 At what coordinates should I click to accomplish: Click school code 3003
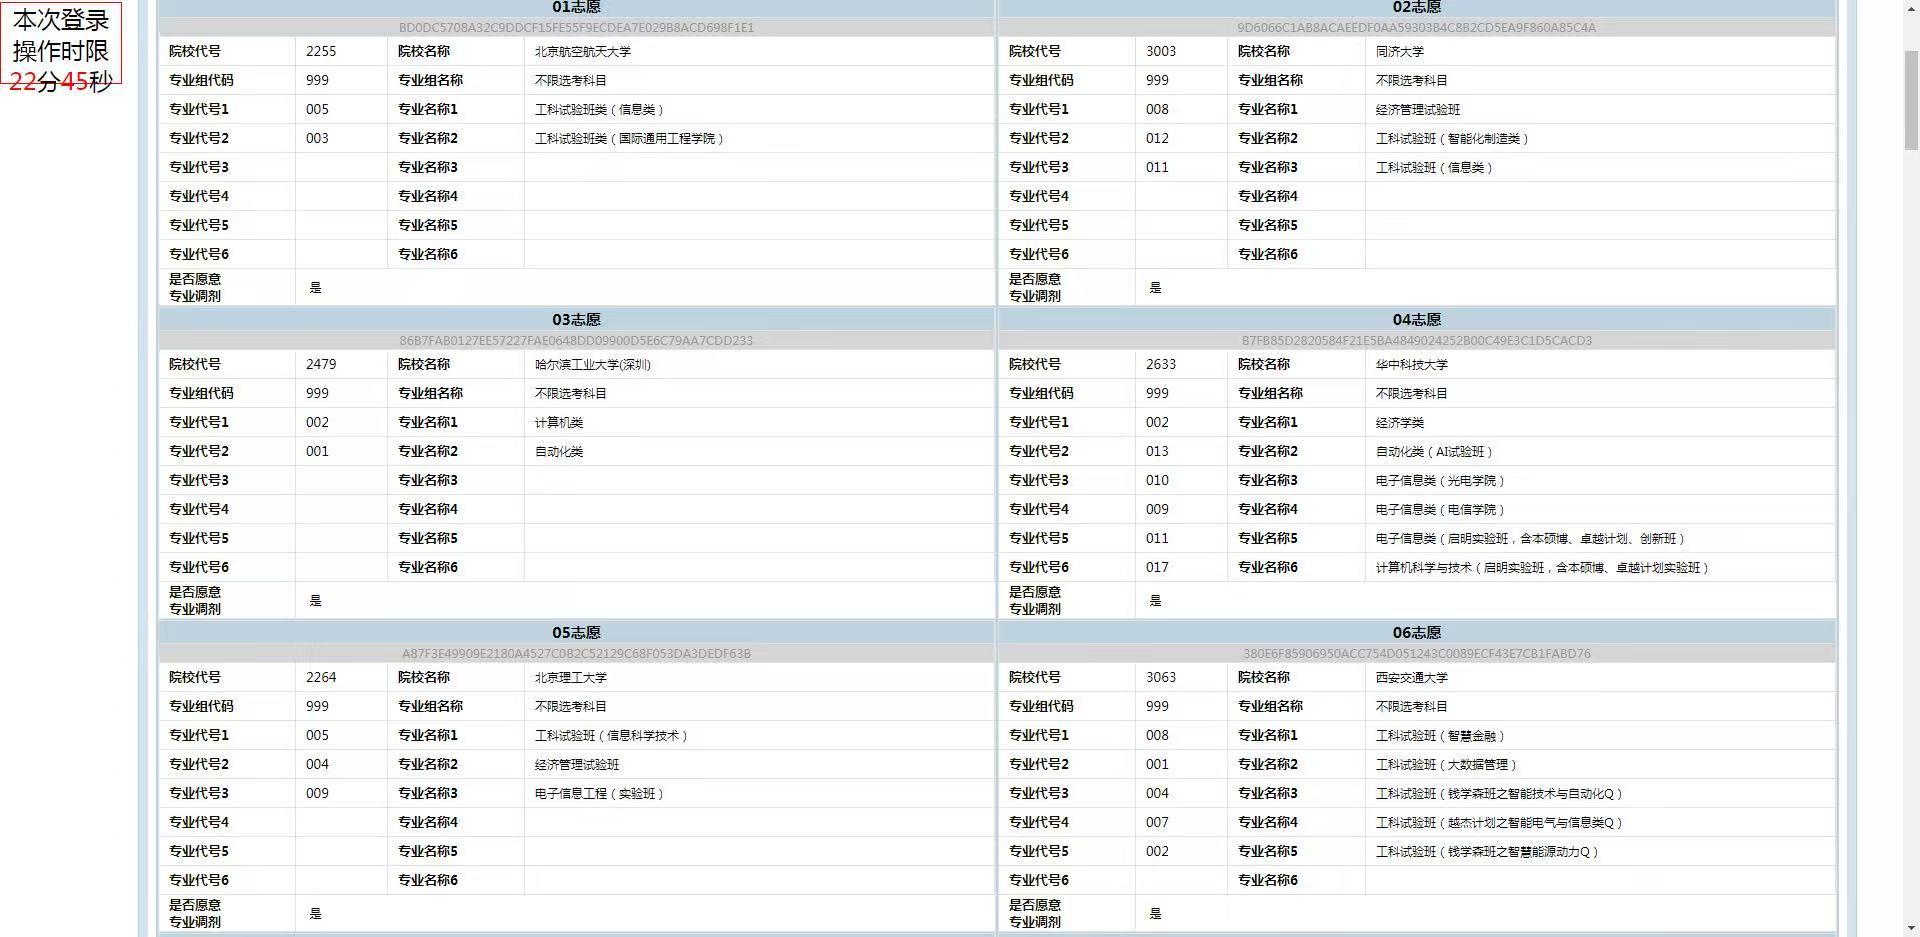point(1161,51)
